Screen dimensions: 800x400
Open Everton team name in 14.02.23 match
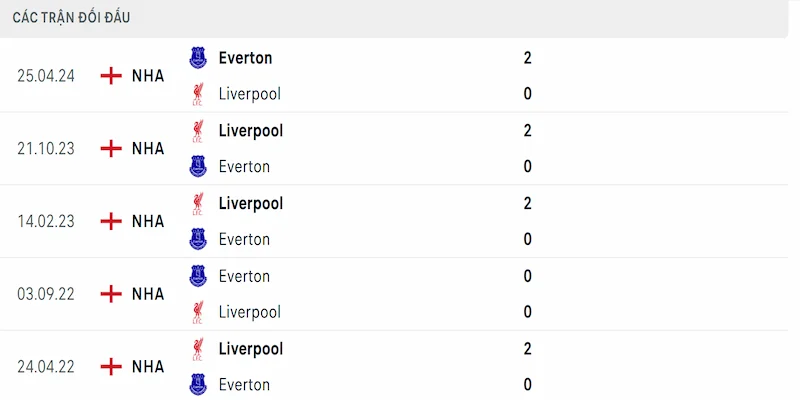click(x=244, y=239)
